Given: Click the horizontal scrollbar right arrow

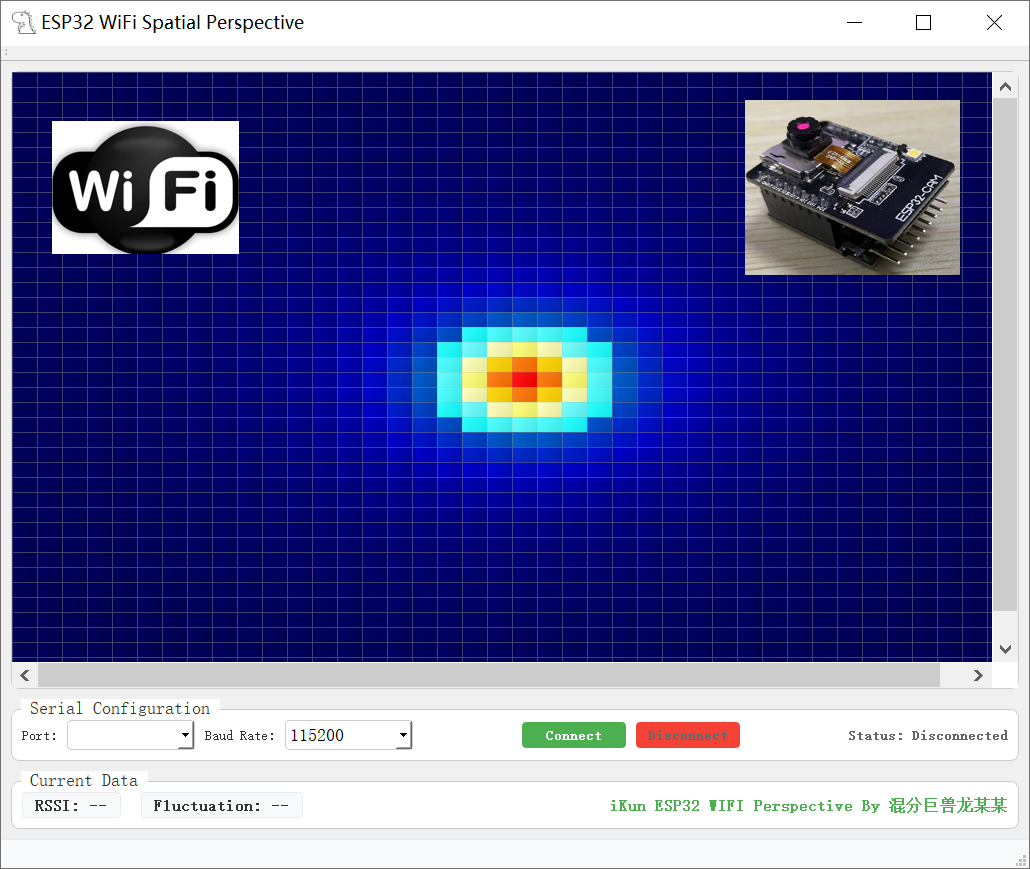Looking at the screenshot, I should (x=978, y=675).
